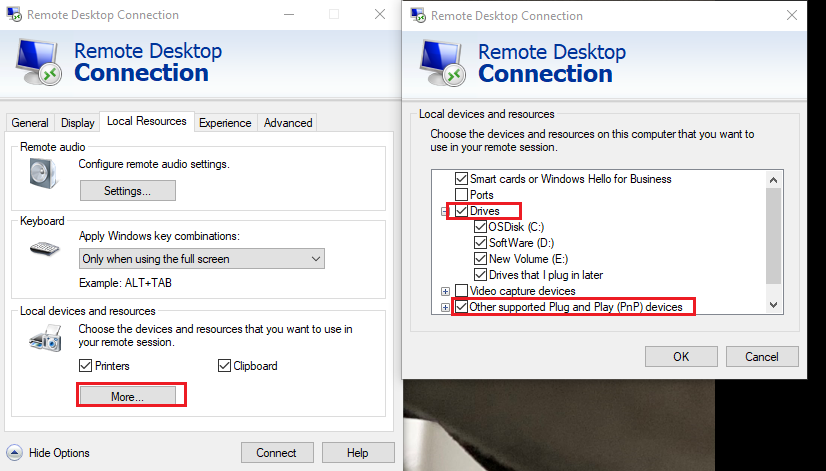
Task: Click the Help button
Action: pyautogui.click(x=358, y=453)
